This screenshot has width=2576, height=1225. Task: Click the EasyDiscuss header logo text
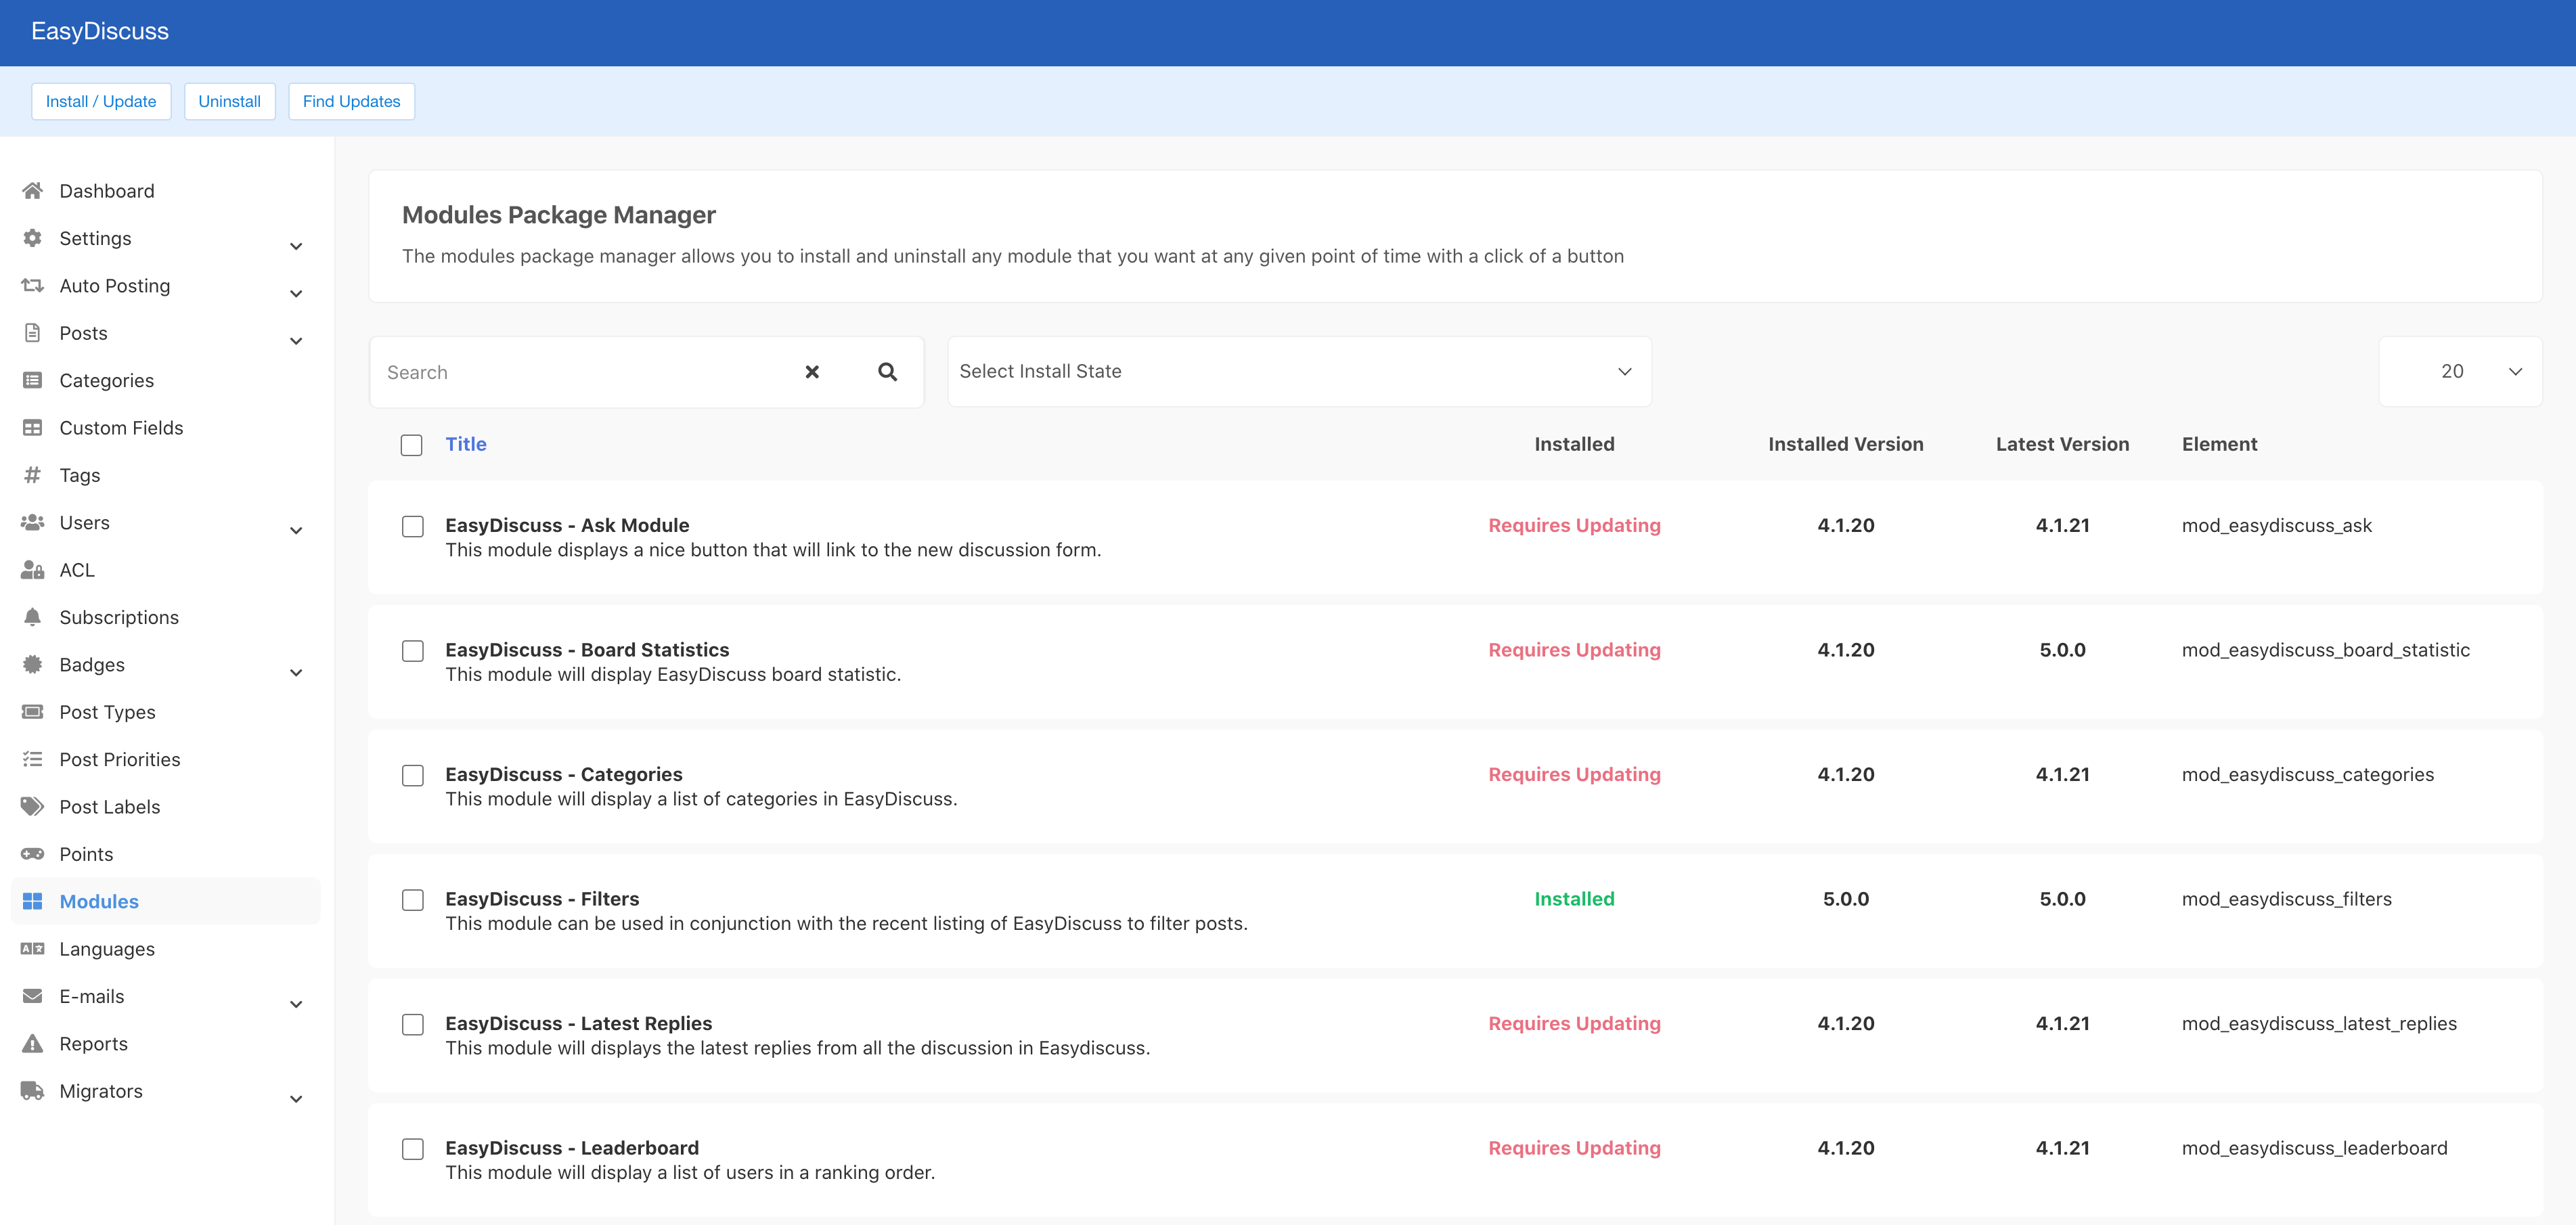coord(100,31)
